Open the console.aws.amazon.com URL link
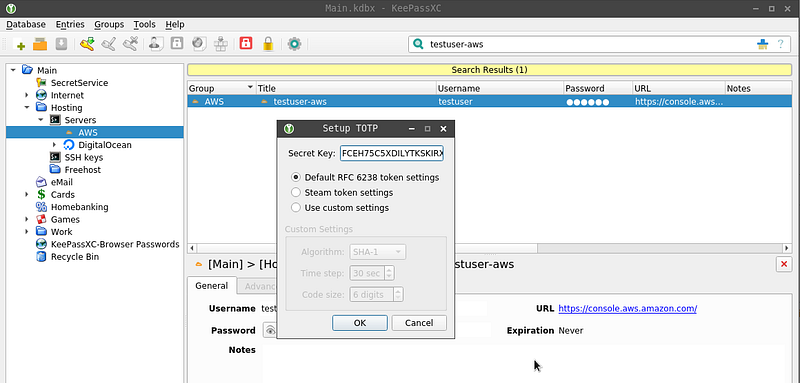Viewport: 800px width, 383px height. click(x=628, y=309)
